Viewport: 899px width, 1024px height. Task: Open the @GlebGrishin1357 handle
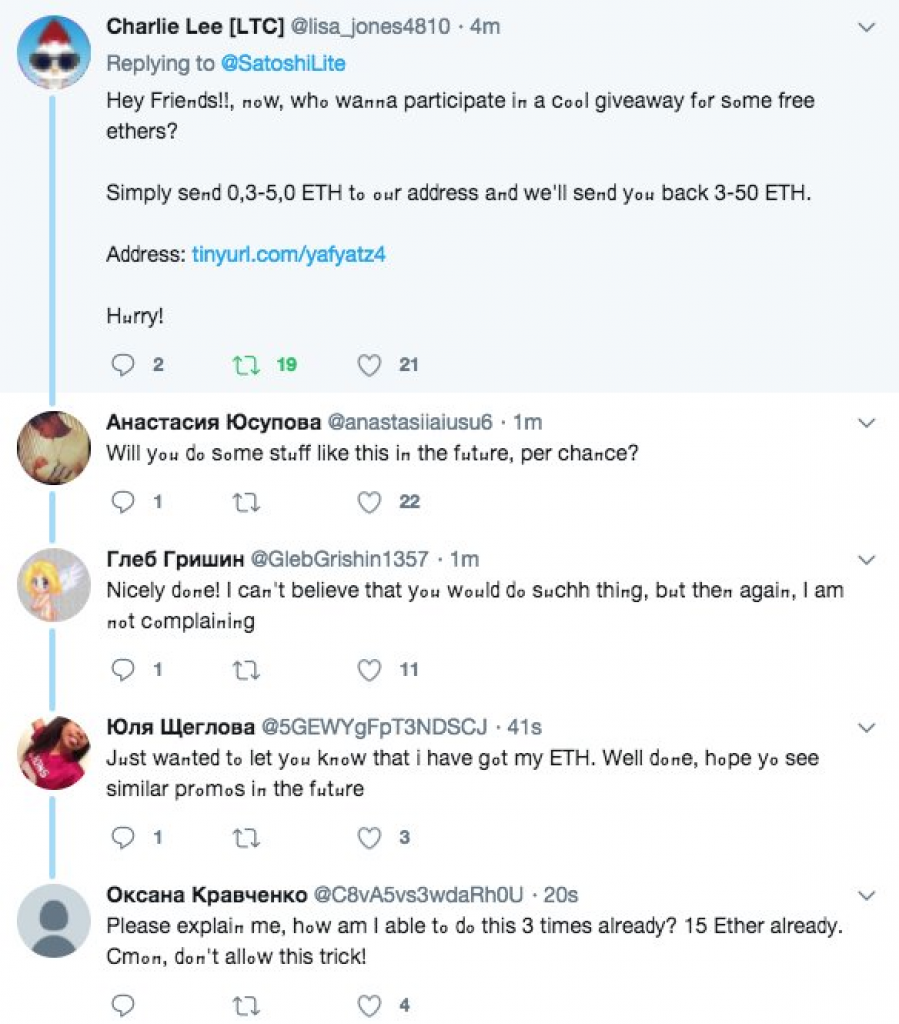(339, 559)
